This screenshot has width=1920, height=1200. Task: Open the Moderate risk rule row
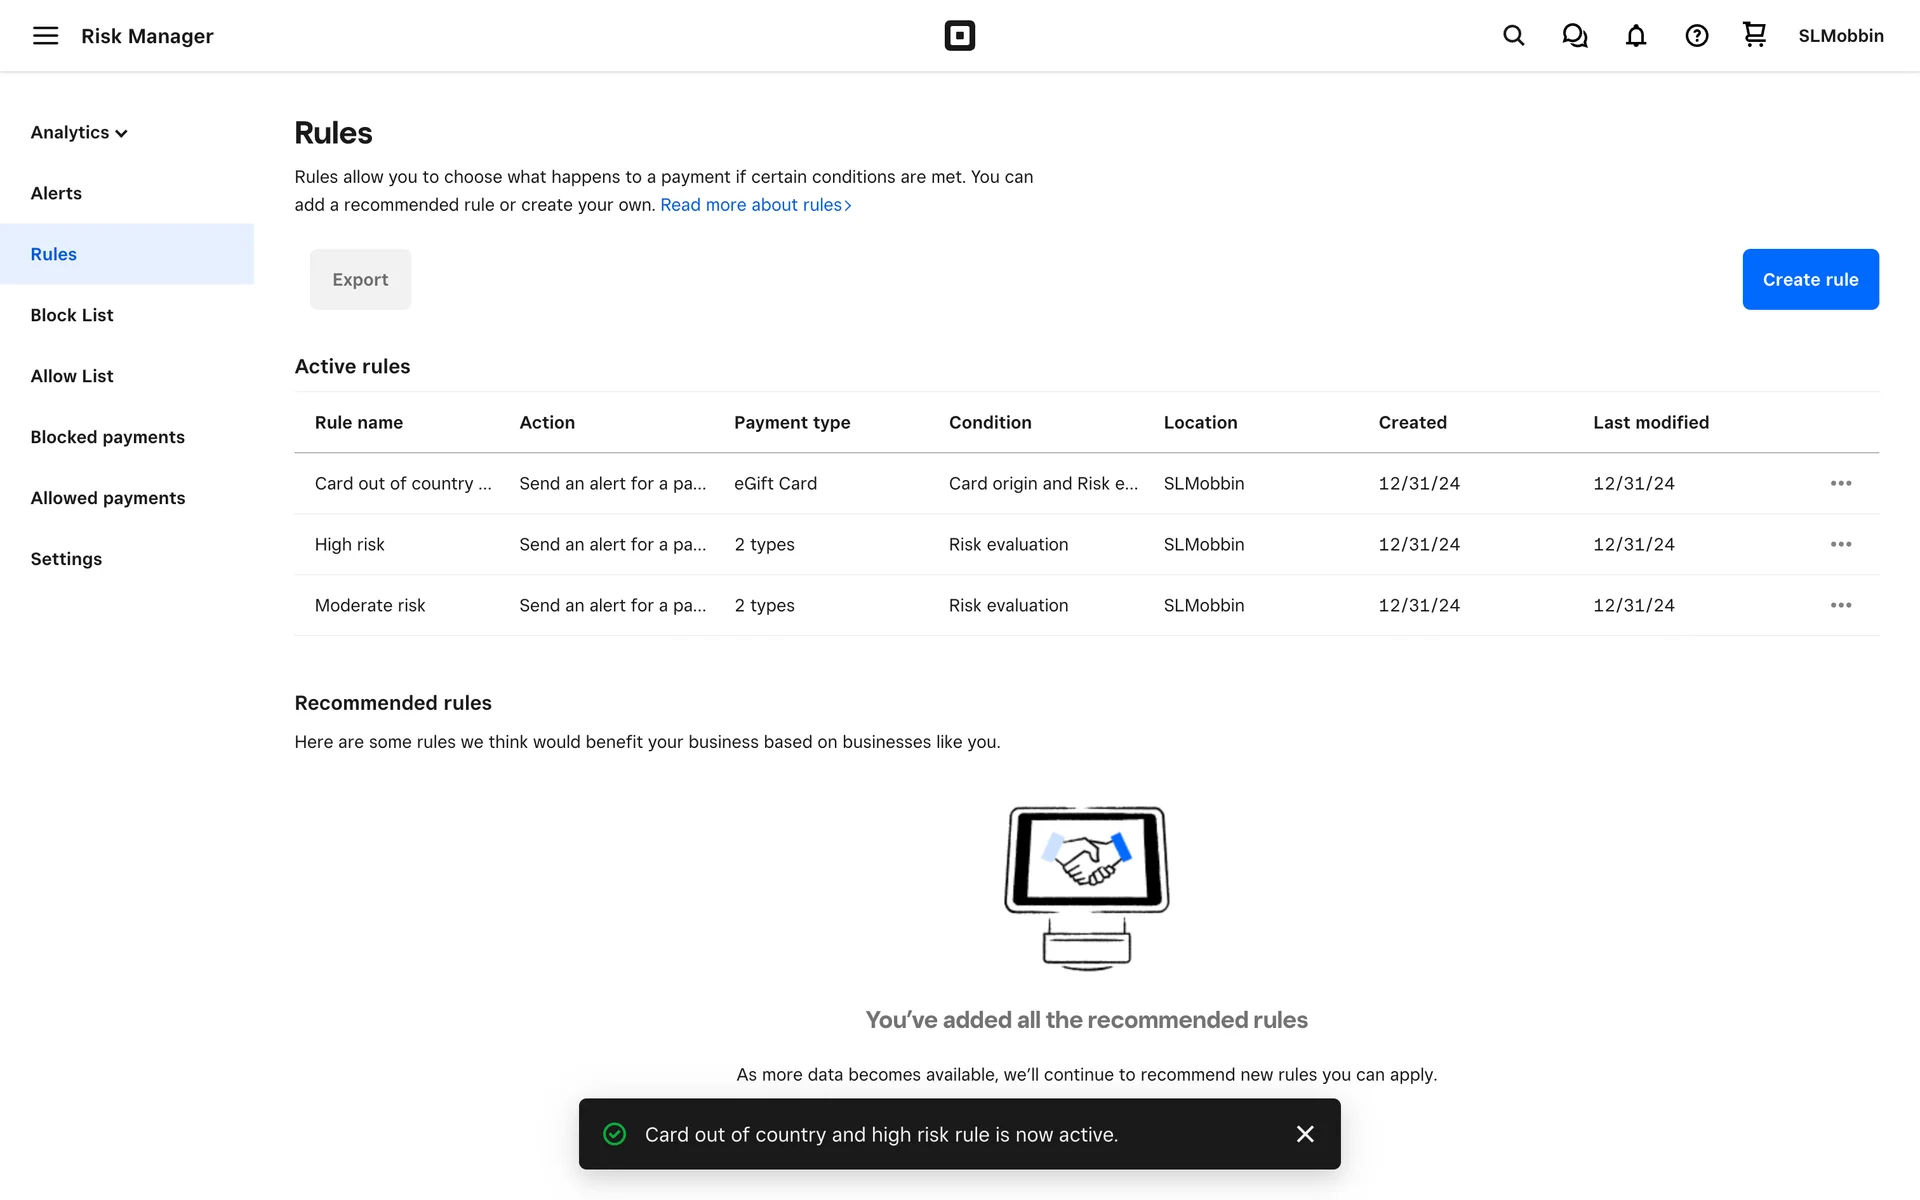click(x=370, y=605)
